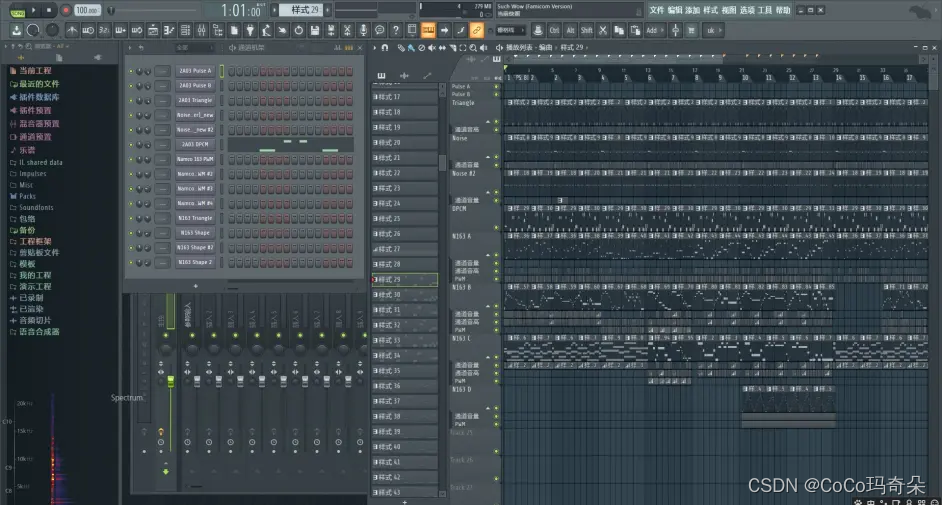
Task: Select the zoom magnifier tool in playlist
Action: 473,47
